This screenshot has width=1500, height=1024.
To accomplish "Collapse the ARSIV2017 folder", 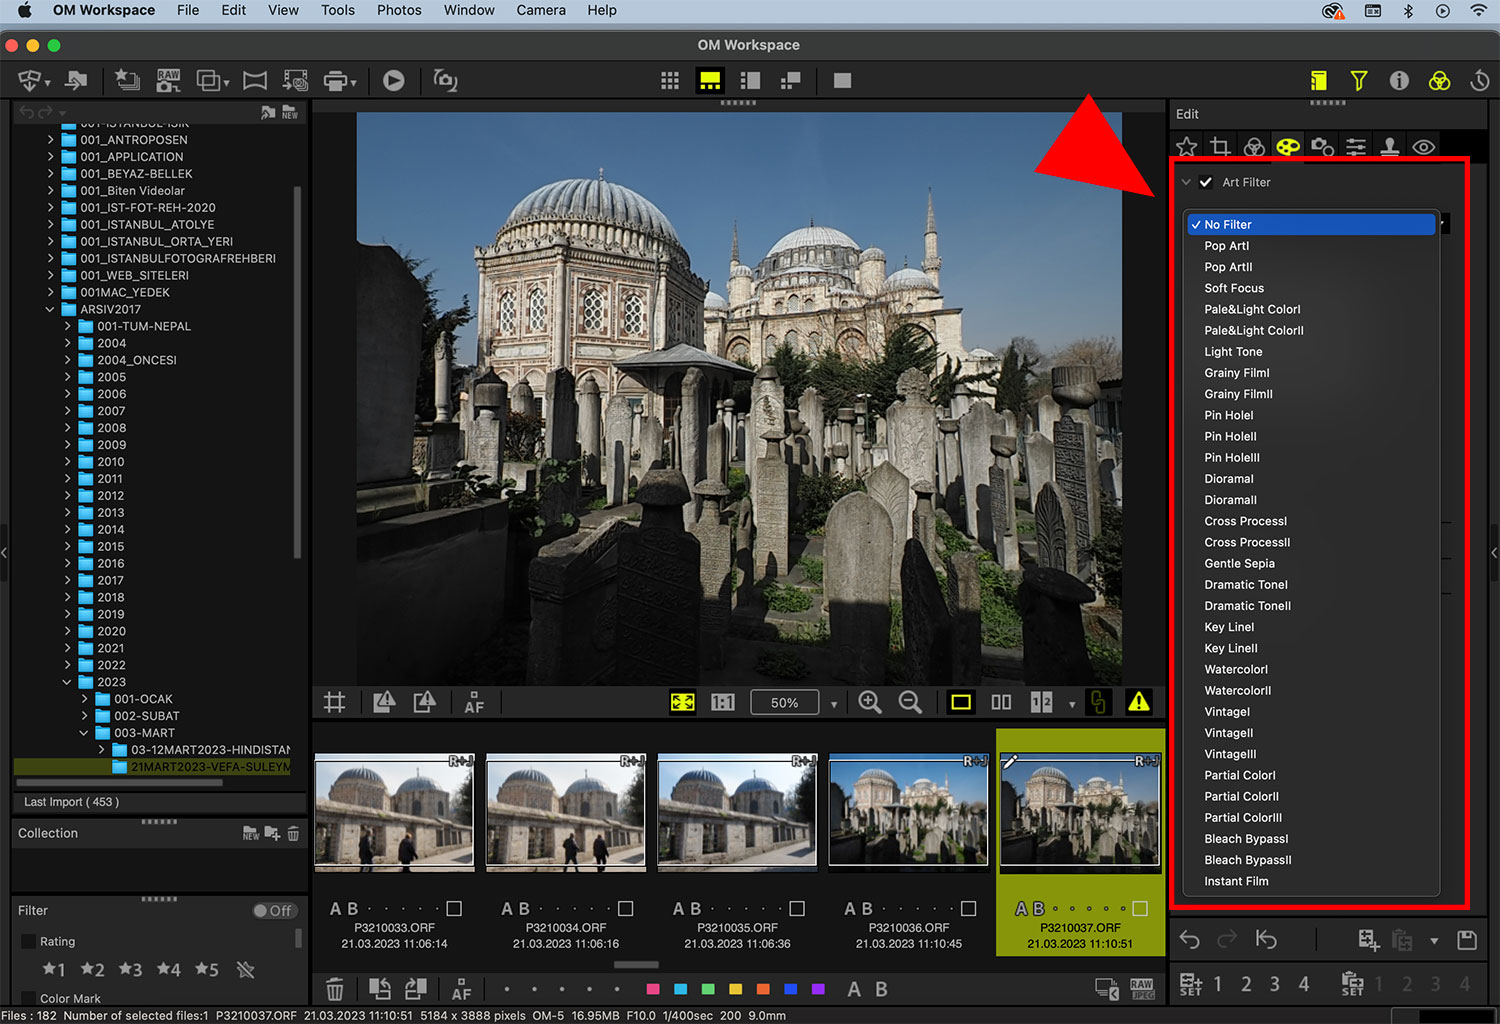I will click(x=51, y=309).
